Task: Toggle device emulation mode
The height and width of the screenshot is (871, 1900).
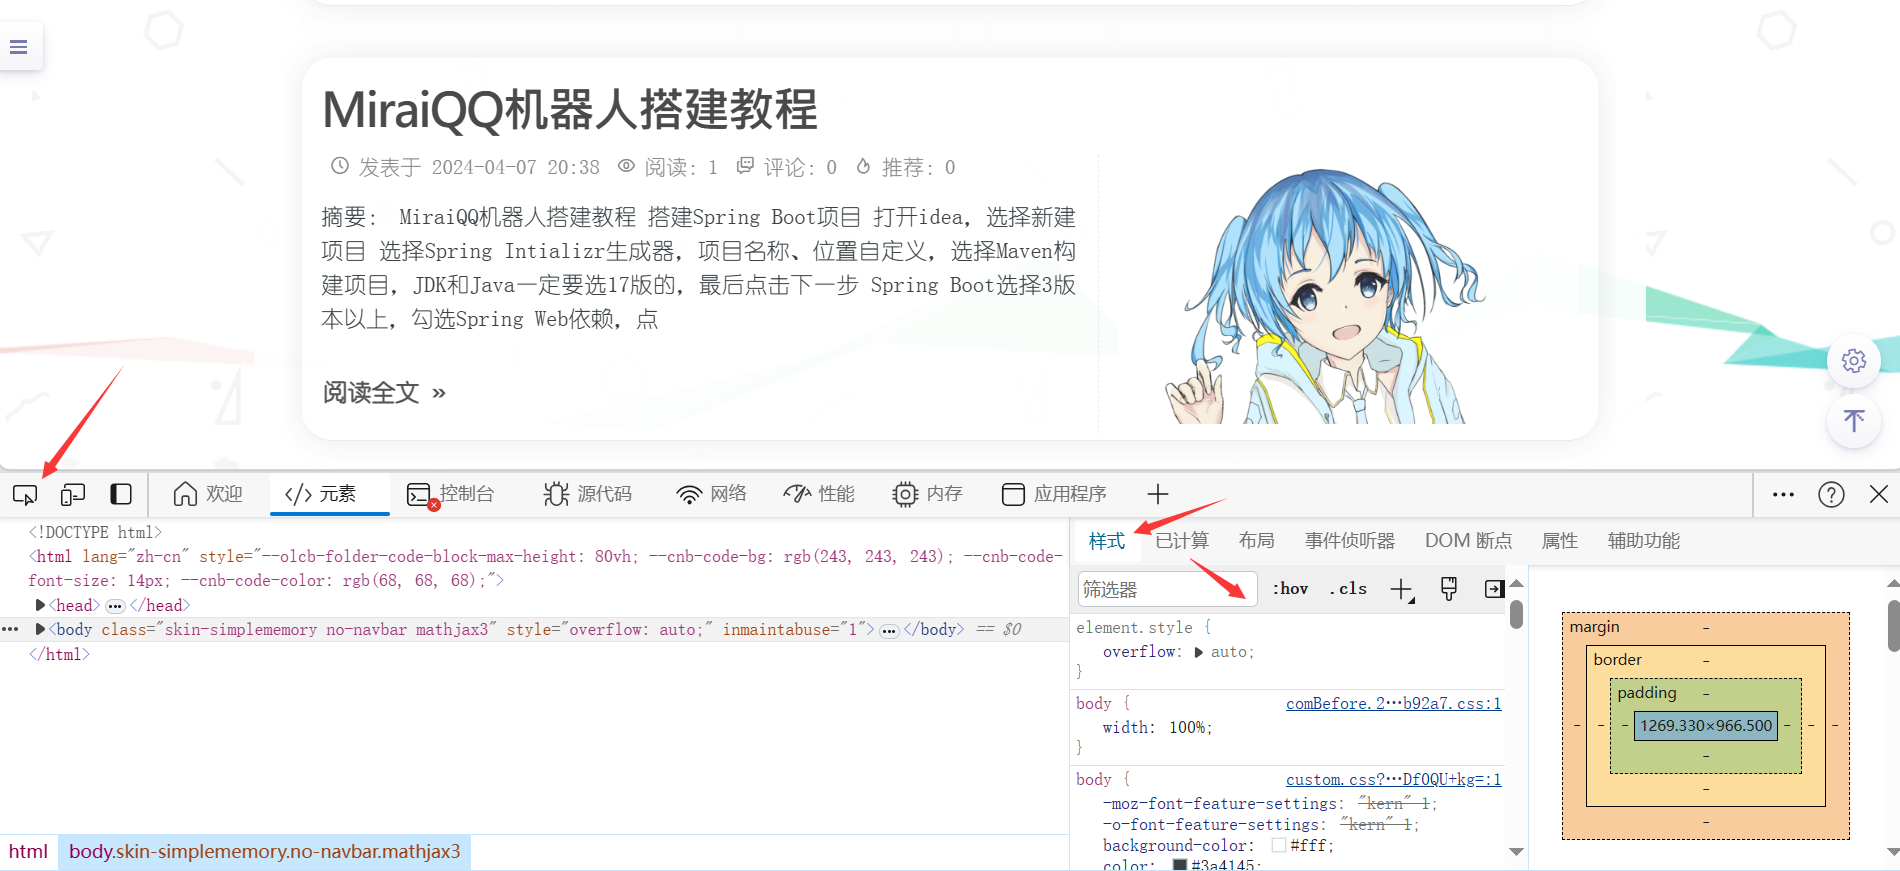Action: pos(73,494)
